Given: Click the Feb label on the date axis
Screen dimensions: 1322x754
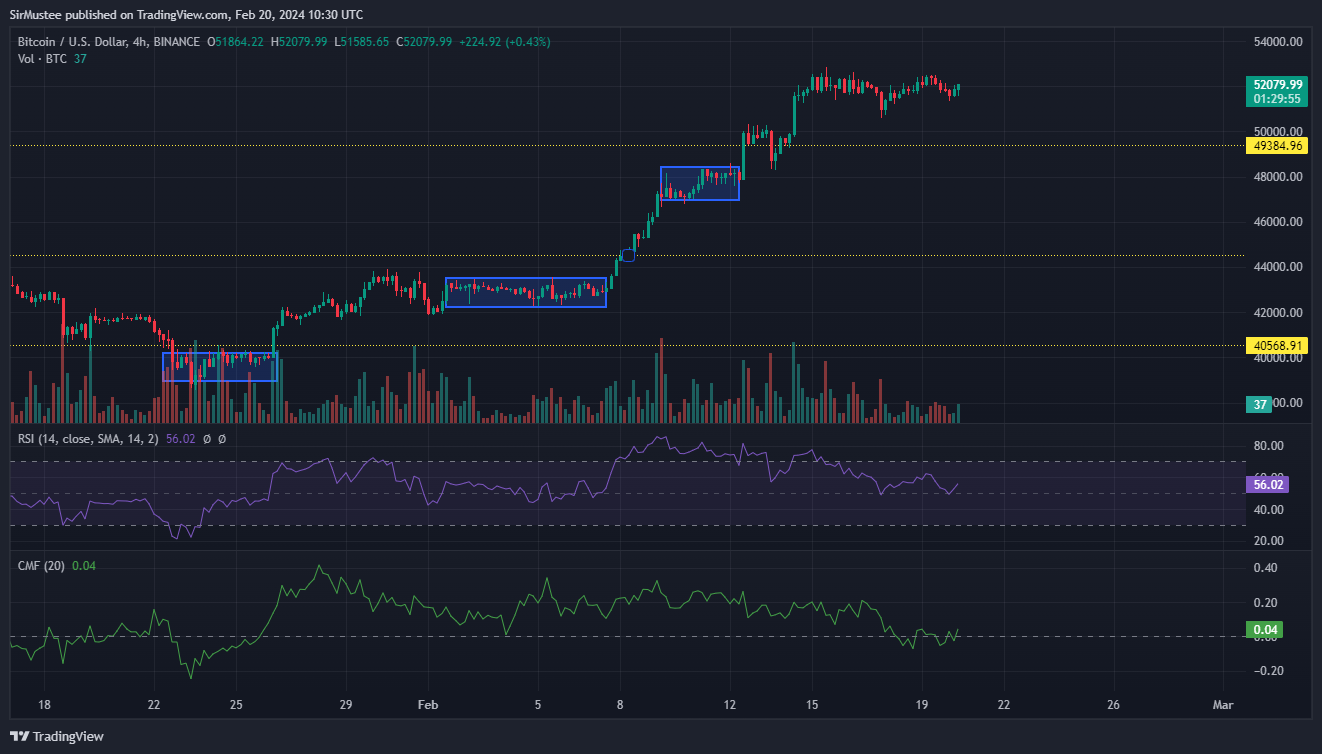Looking at the screenshot, I should pos(427,705).
